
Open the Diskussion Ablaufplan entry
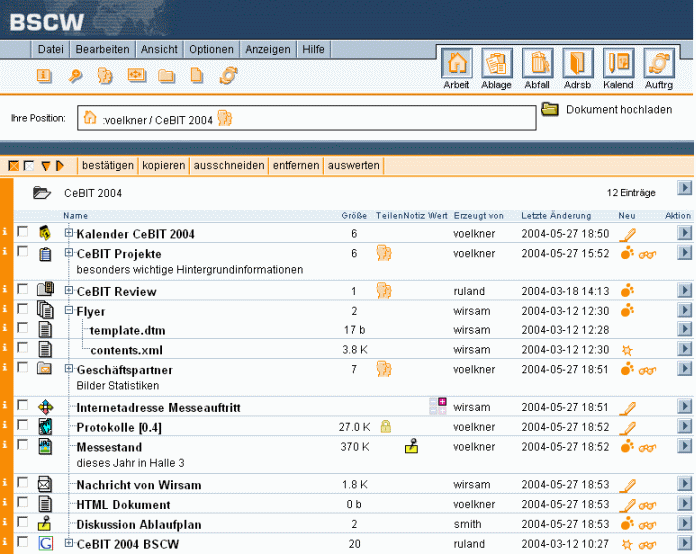tap(139, 524)
